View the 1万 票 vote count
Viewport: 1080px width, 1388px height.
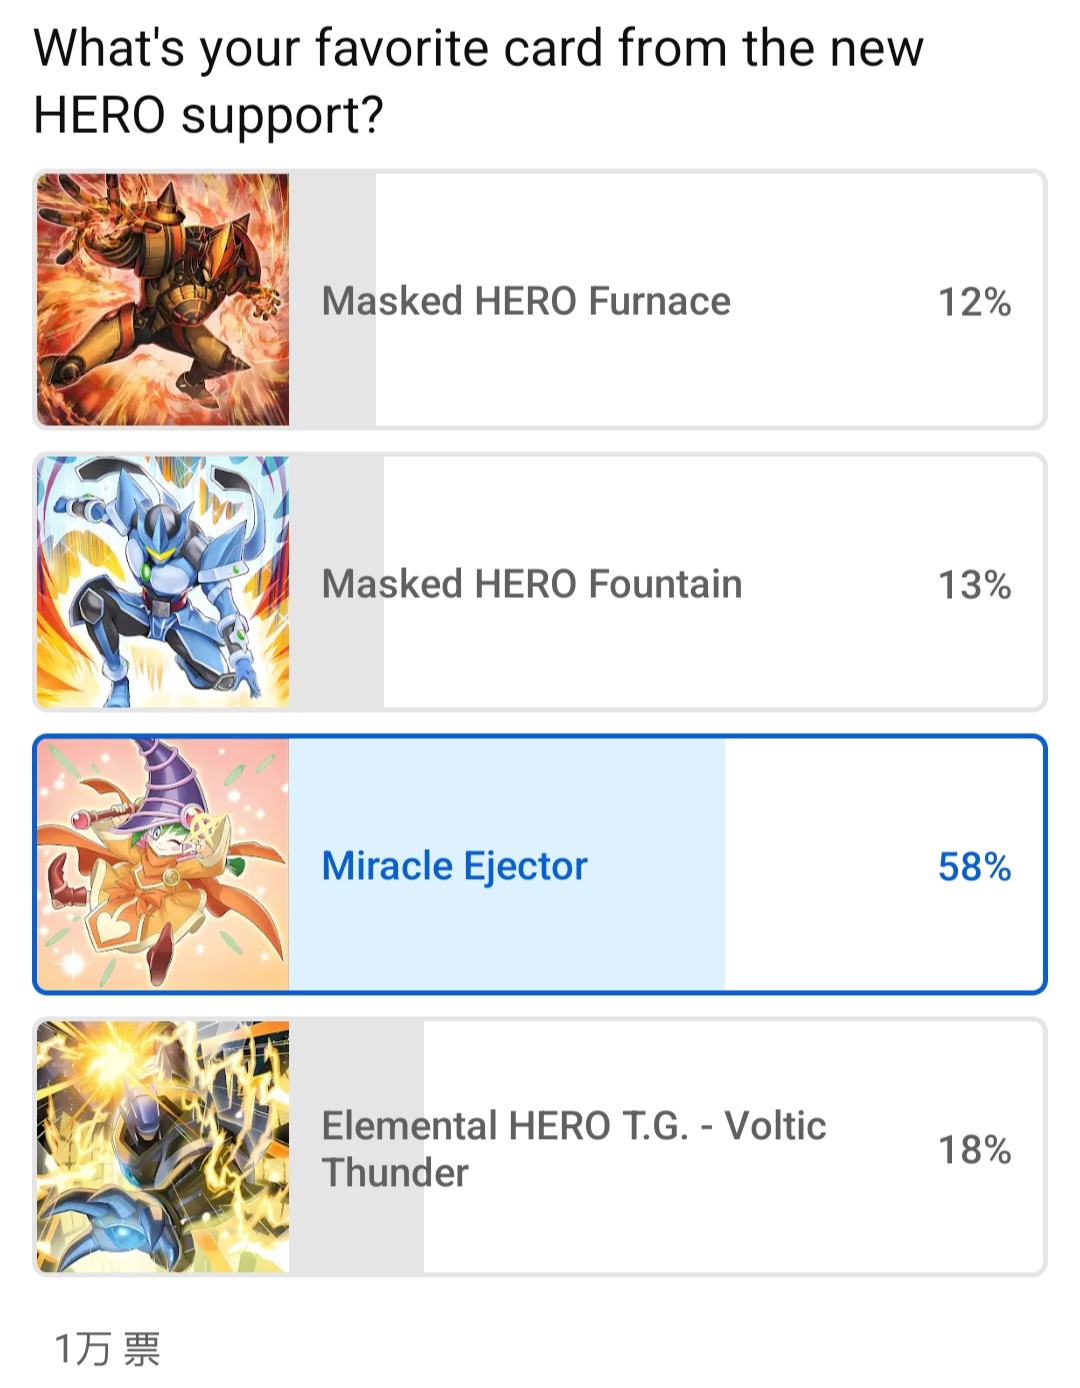point(107,1349)
